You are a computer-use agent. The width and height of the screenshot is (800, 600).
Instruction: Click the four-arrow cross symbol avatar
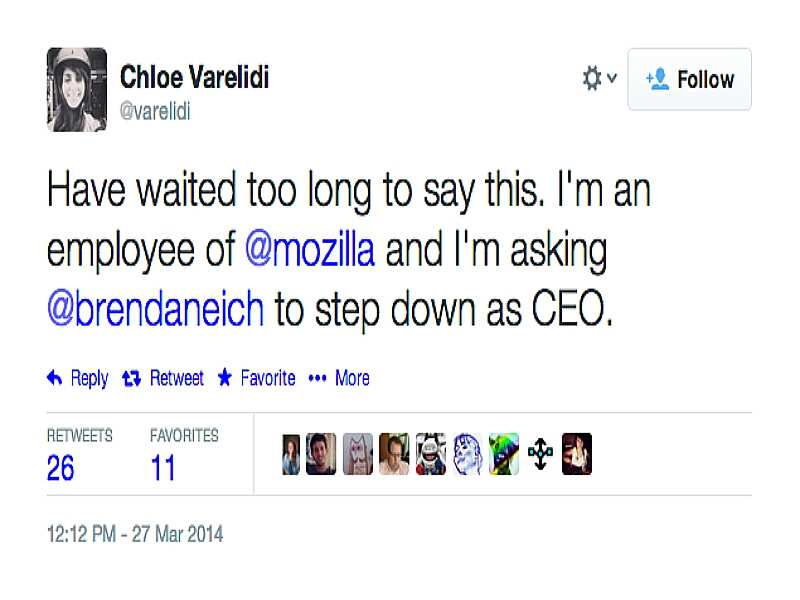point(540,454)
